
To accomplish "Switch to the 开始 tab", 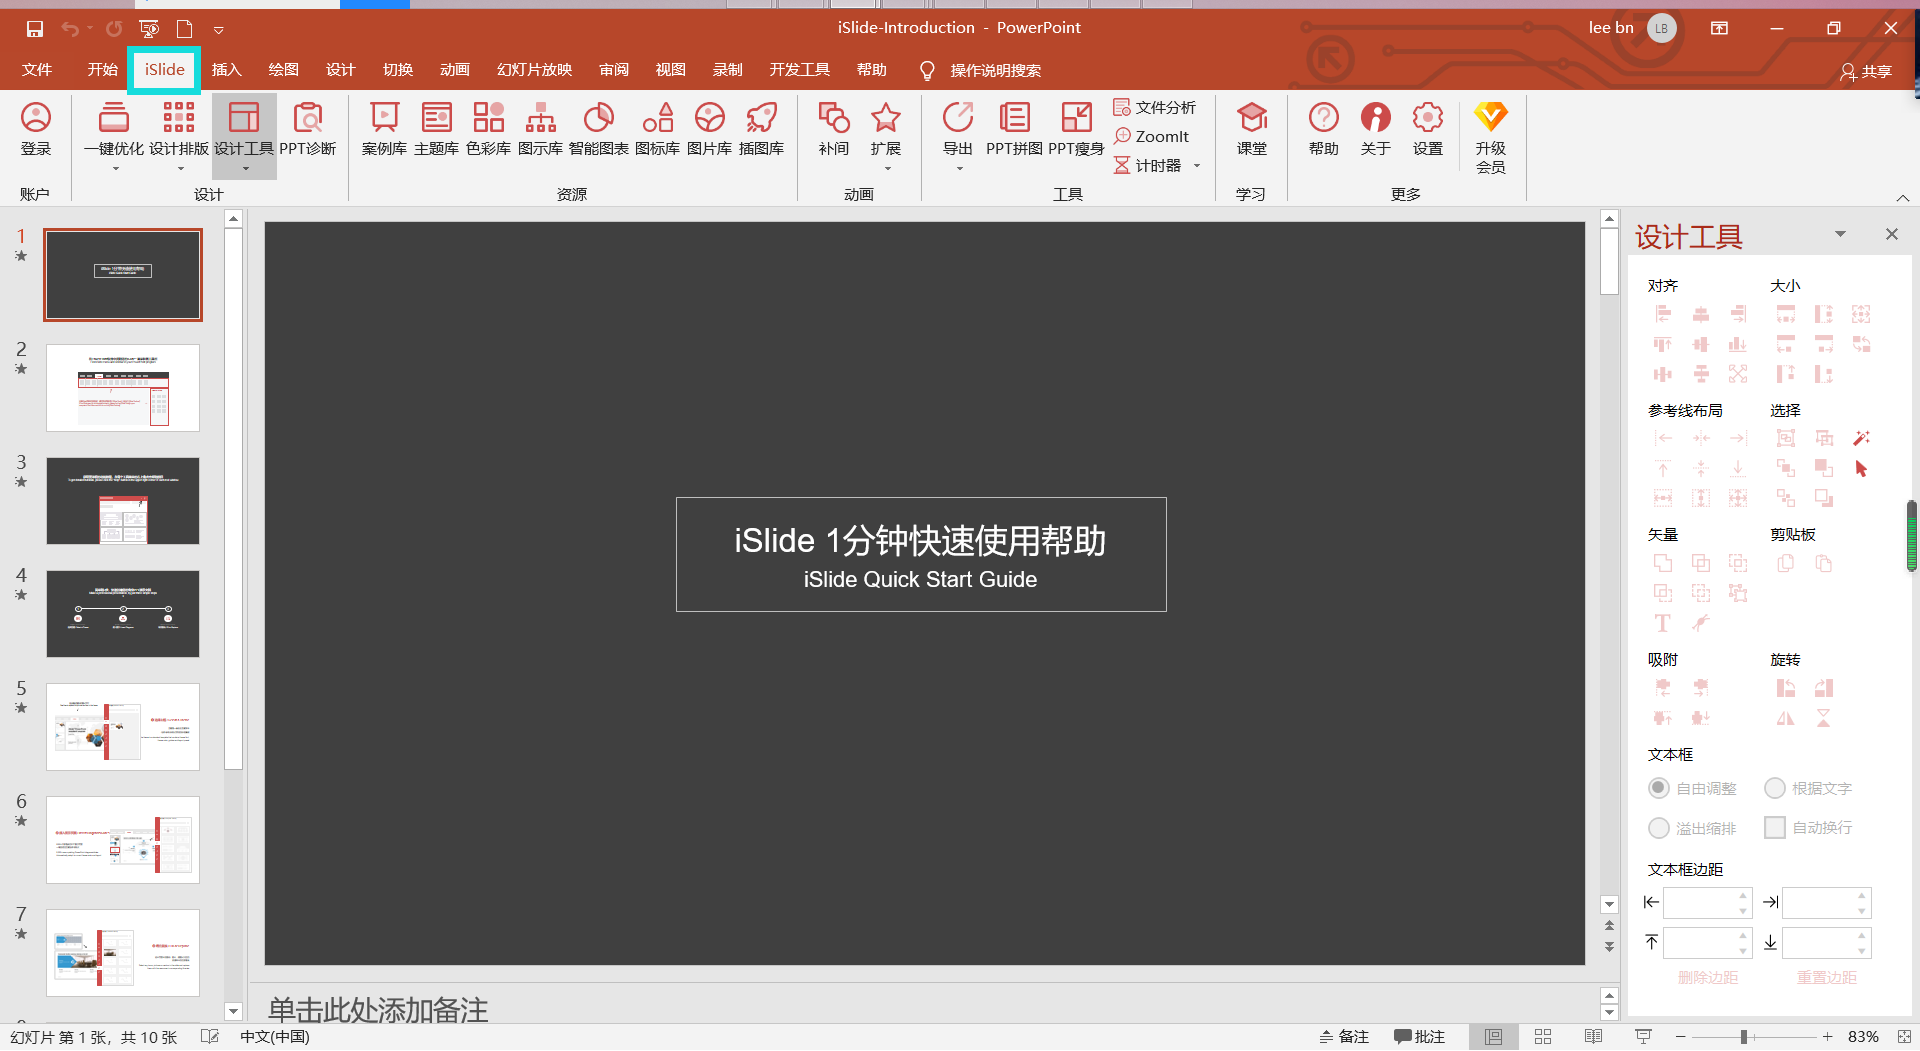I will click(102, 70).
